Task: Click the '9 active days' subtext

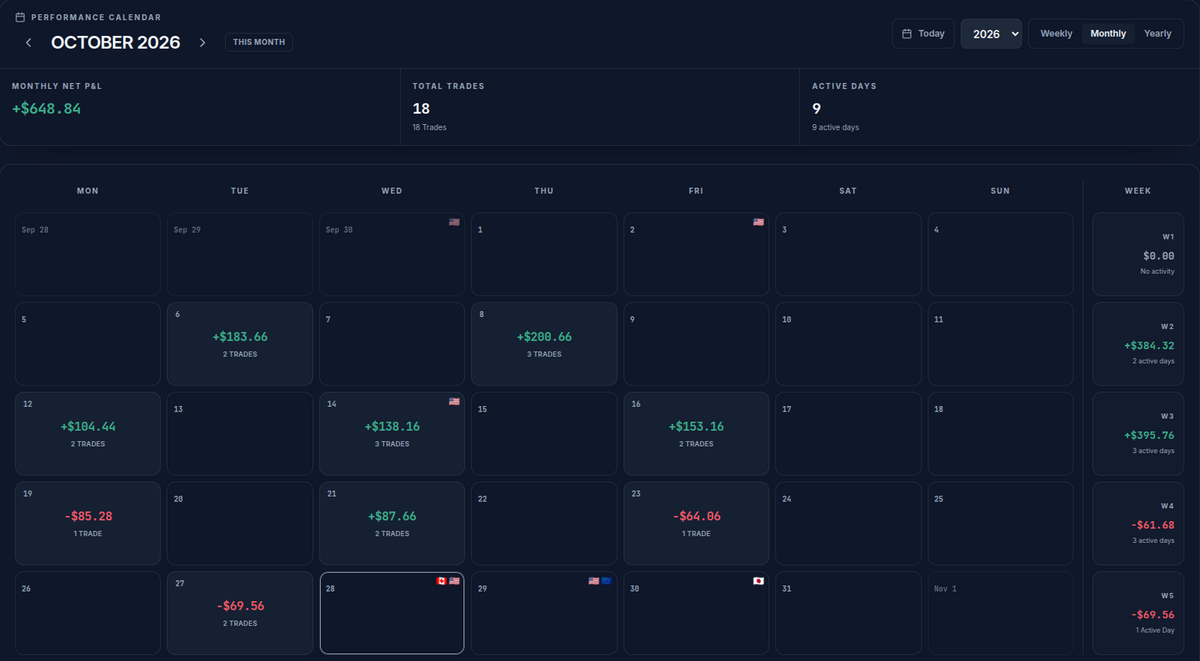Action: tap(835, 128)
